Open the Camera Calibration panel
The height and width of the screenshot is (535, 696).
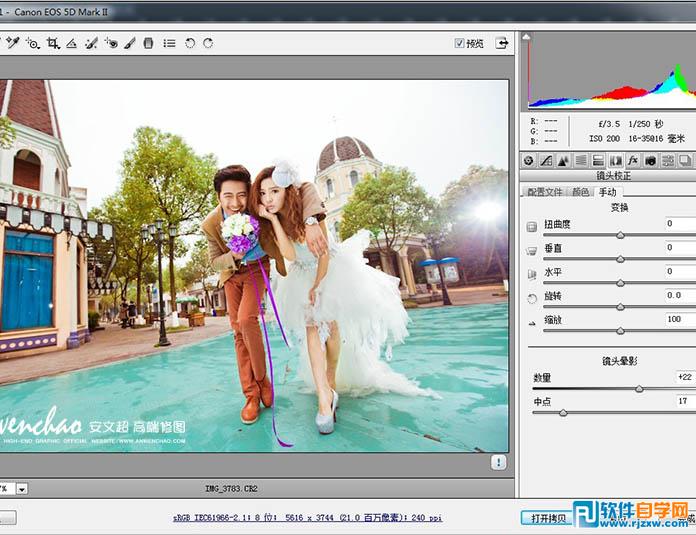[x=650, y=160]
